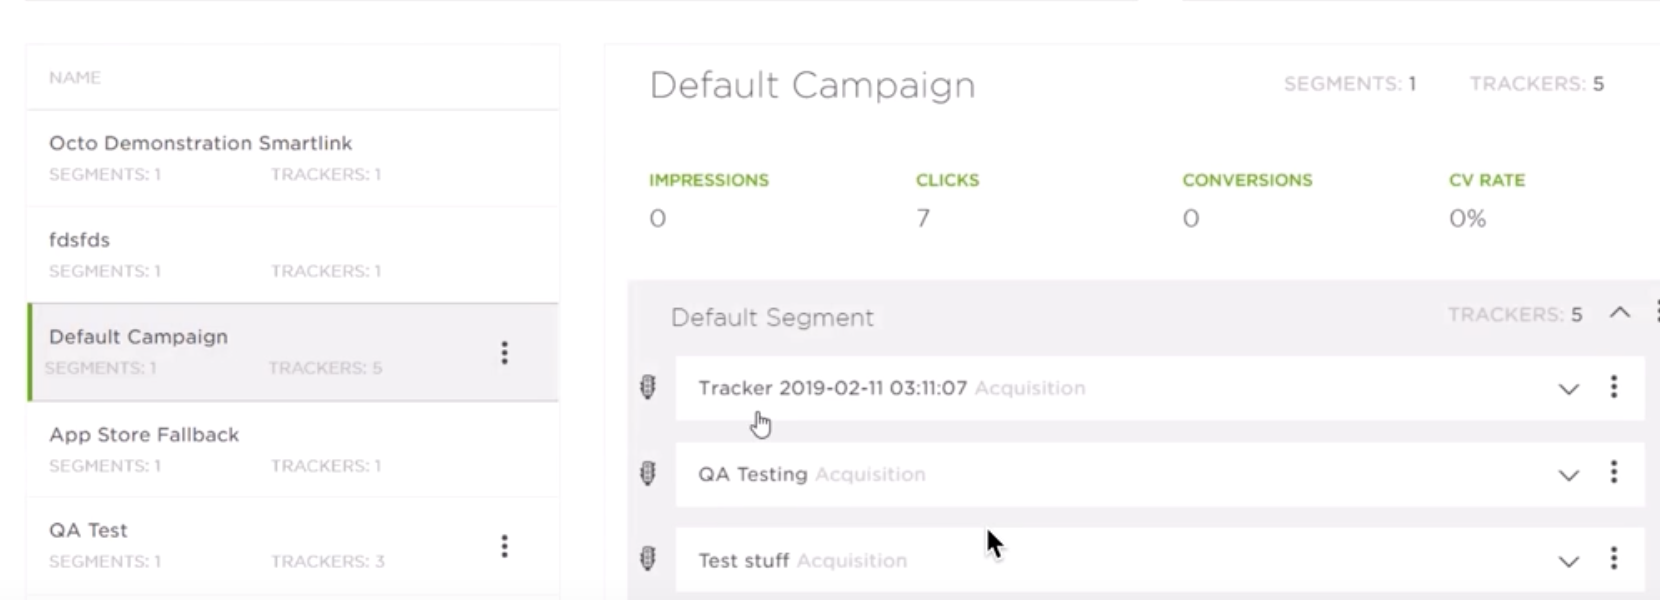Click drag handle icon beside Tracker 2019-02-11
This screenshot has width=1660, height=600.
pos(648,387)
